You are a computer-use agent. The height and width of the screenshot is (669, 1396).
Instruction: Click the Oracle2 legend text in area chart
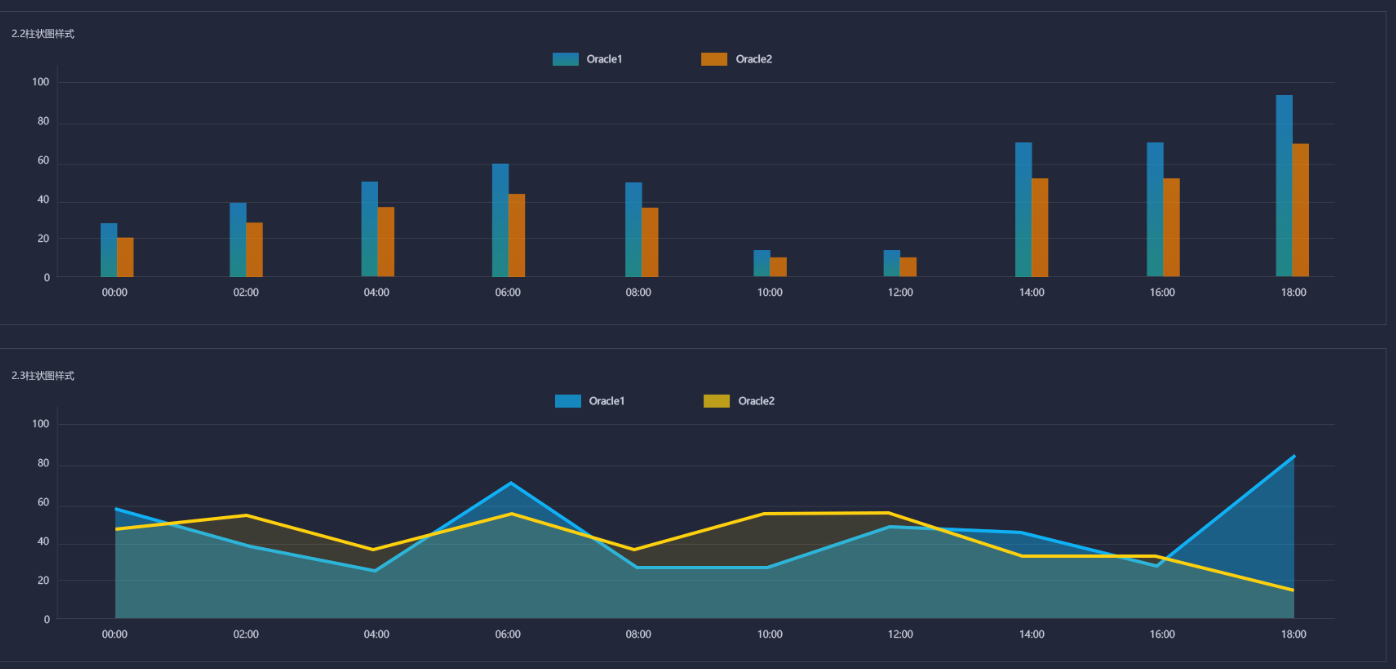pyautogui.click(x=756, y=401)
